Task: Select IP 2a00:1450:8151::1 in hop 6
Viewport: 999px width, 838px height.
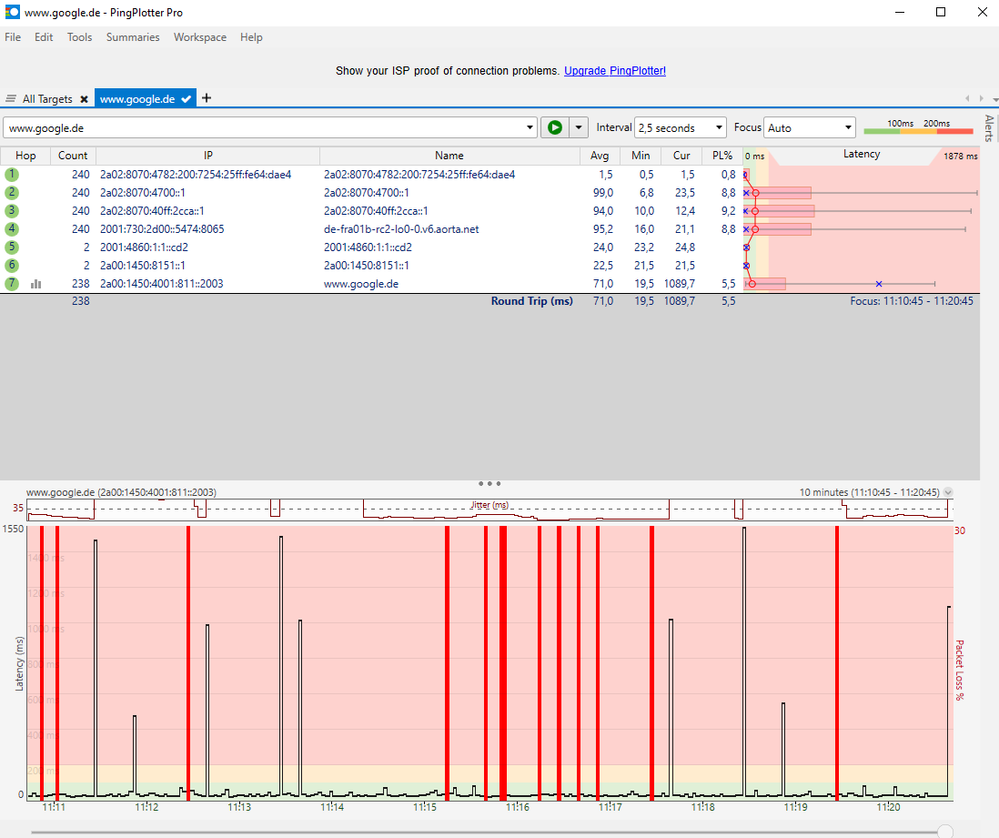Action: pyautogui.click(x=143, y=265)
